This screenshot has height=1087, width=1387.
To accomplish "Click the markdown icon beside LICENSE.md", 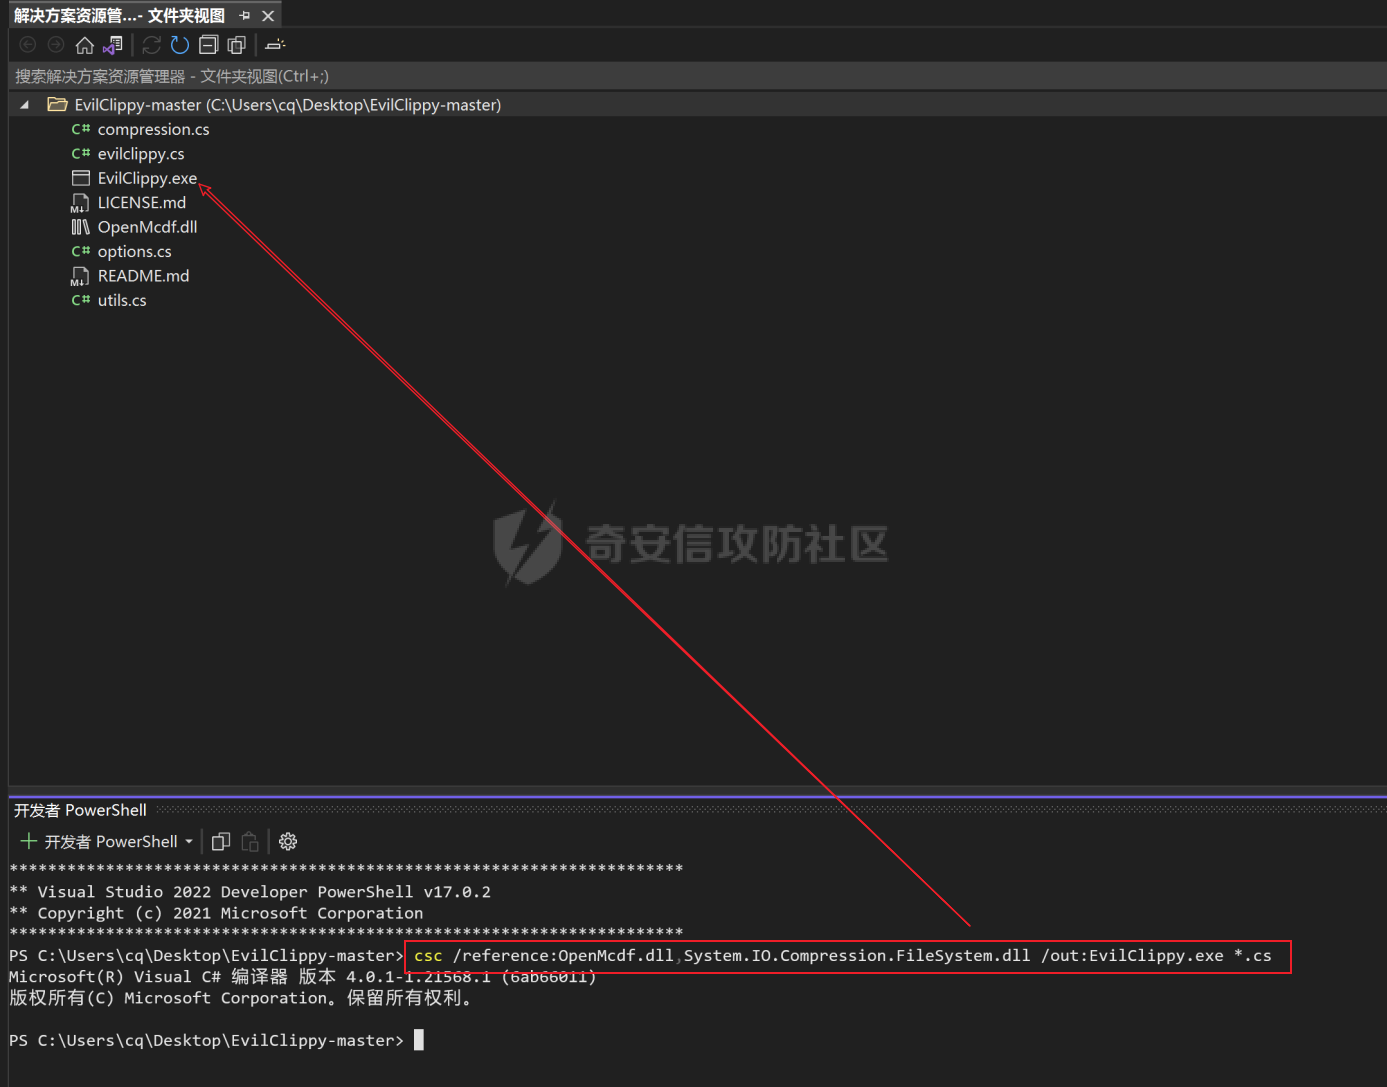I will [x=80, y=203].
